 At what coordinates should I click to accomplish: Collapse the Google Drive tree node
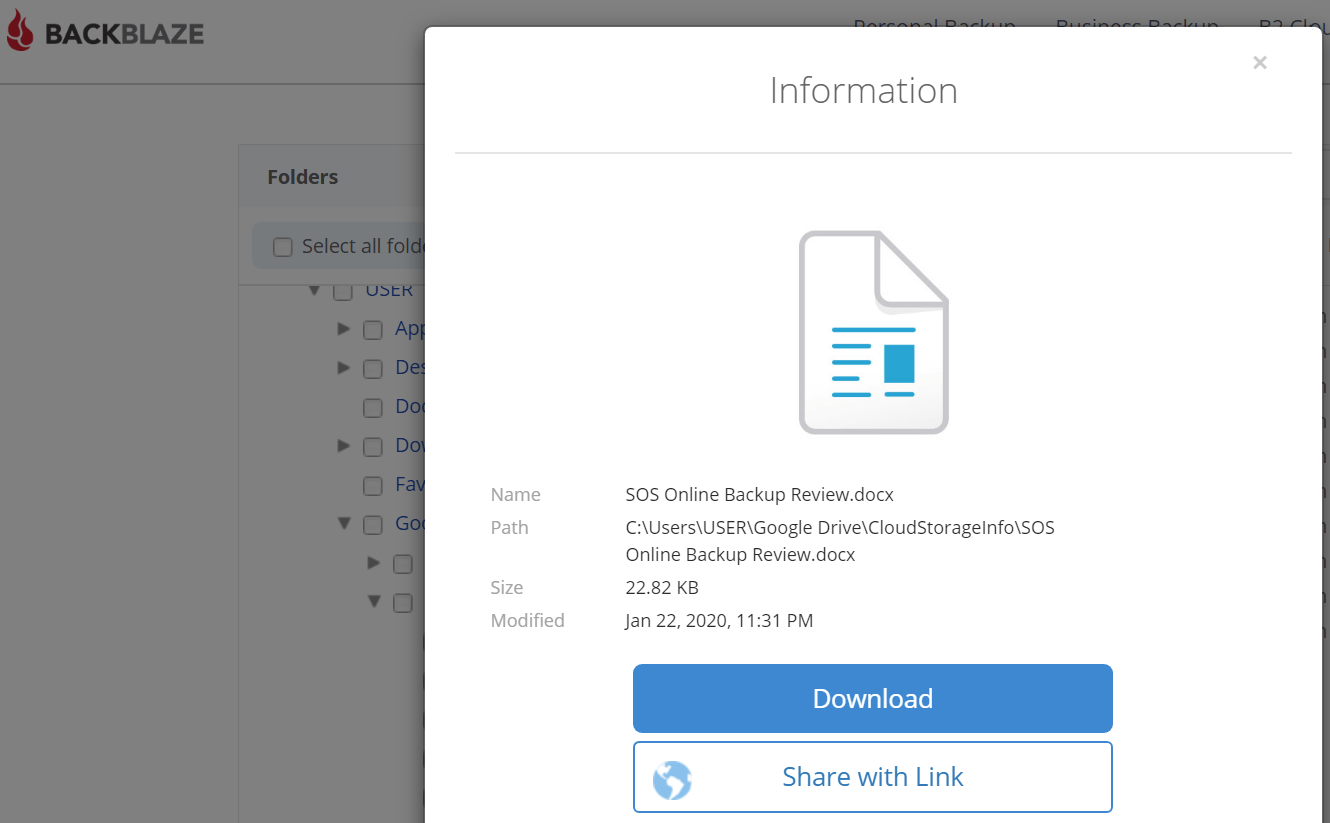click(344, 523)
